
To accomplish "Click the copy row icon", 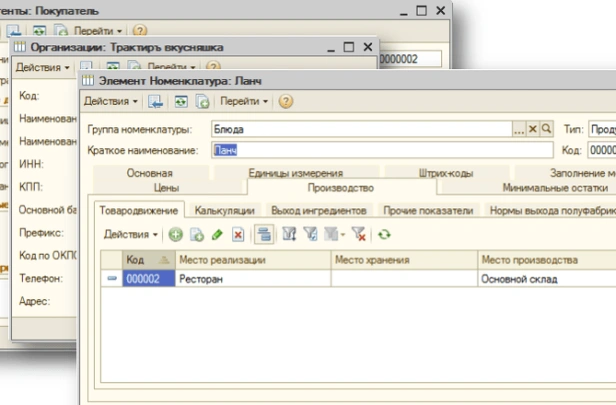I will point(196,234).
